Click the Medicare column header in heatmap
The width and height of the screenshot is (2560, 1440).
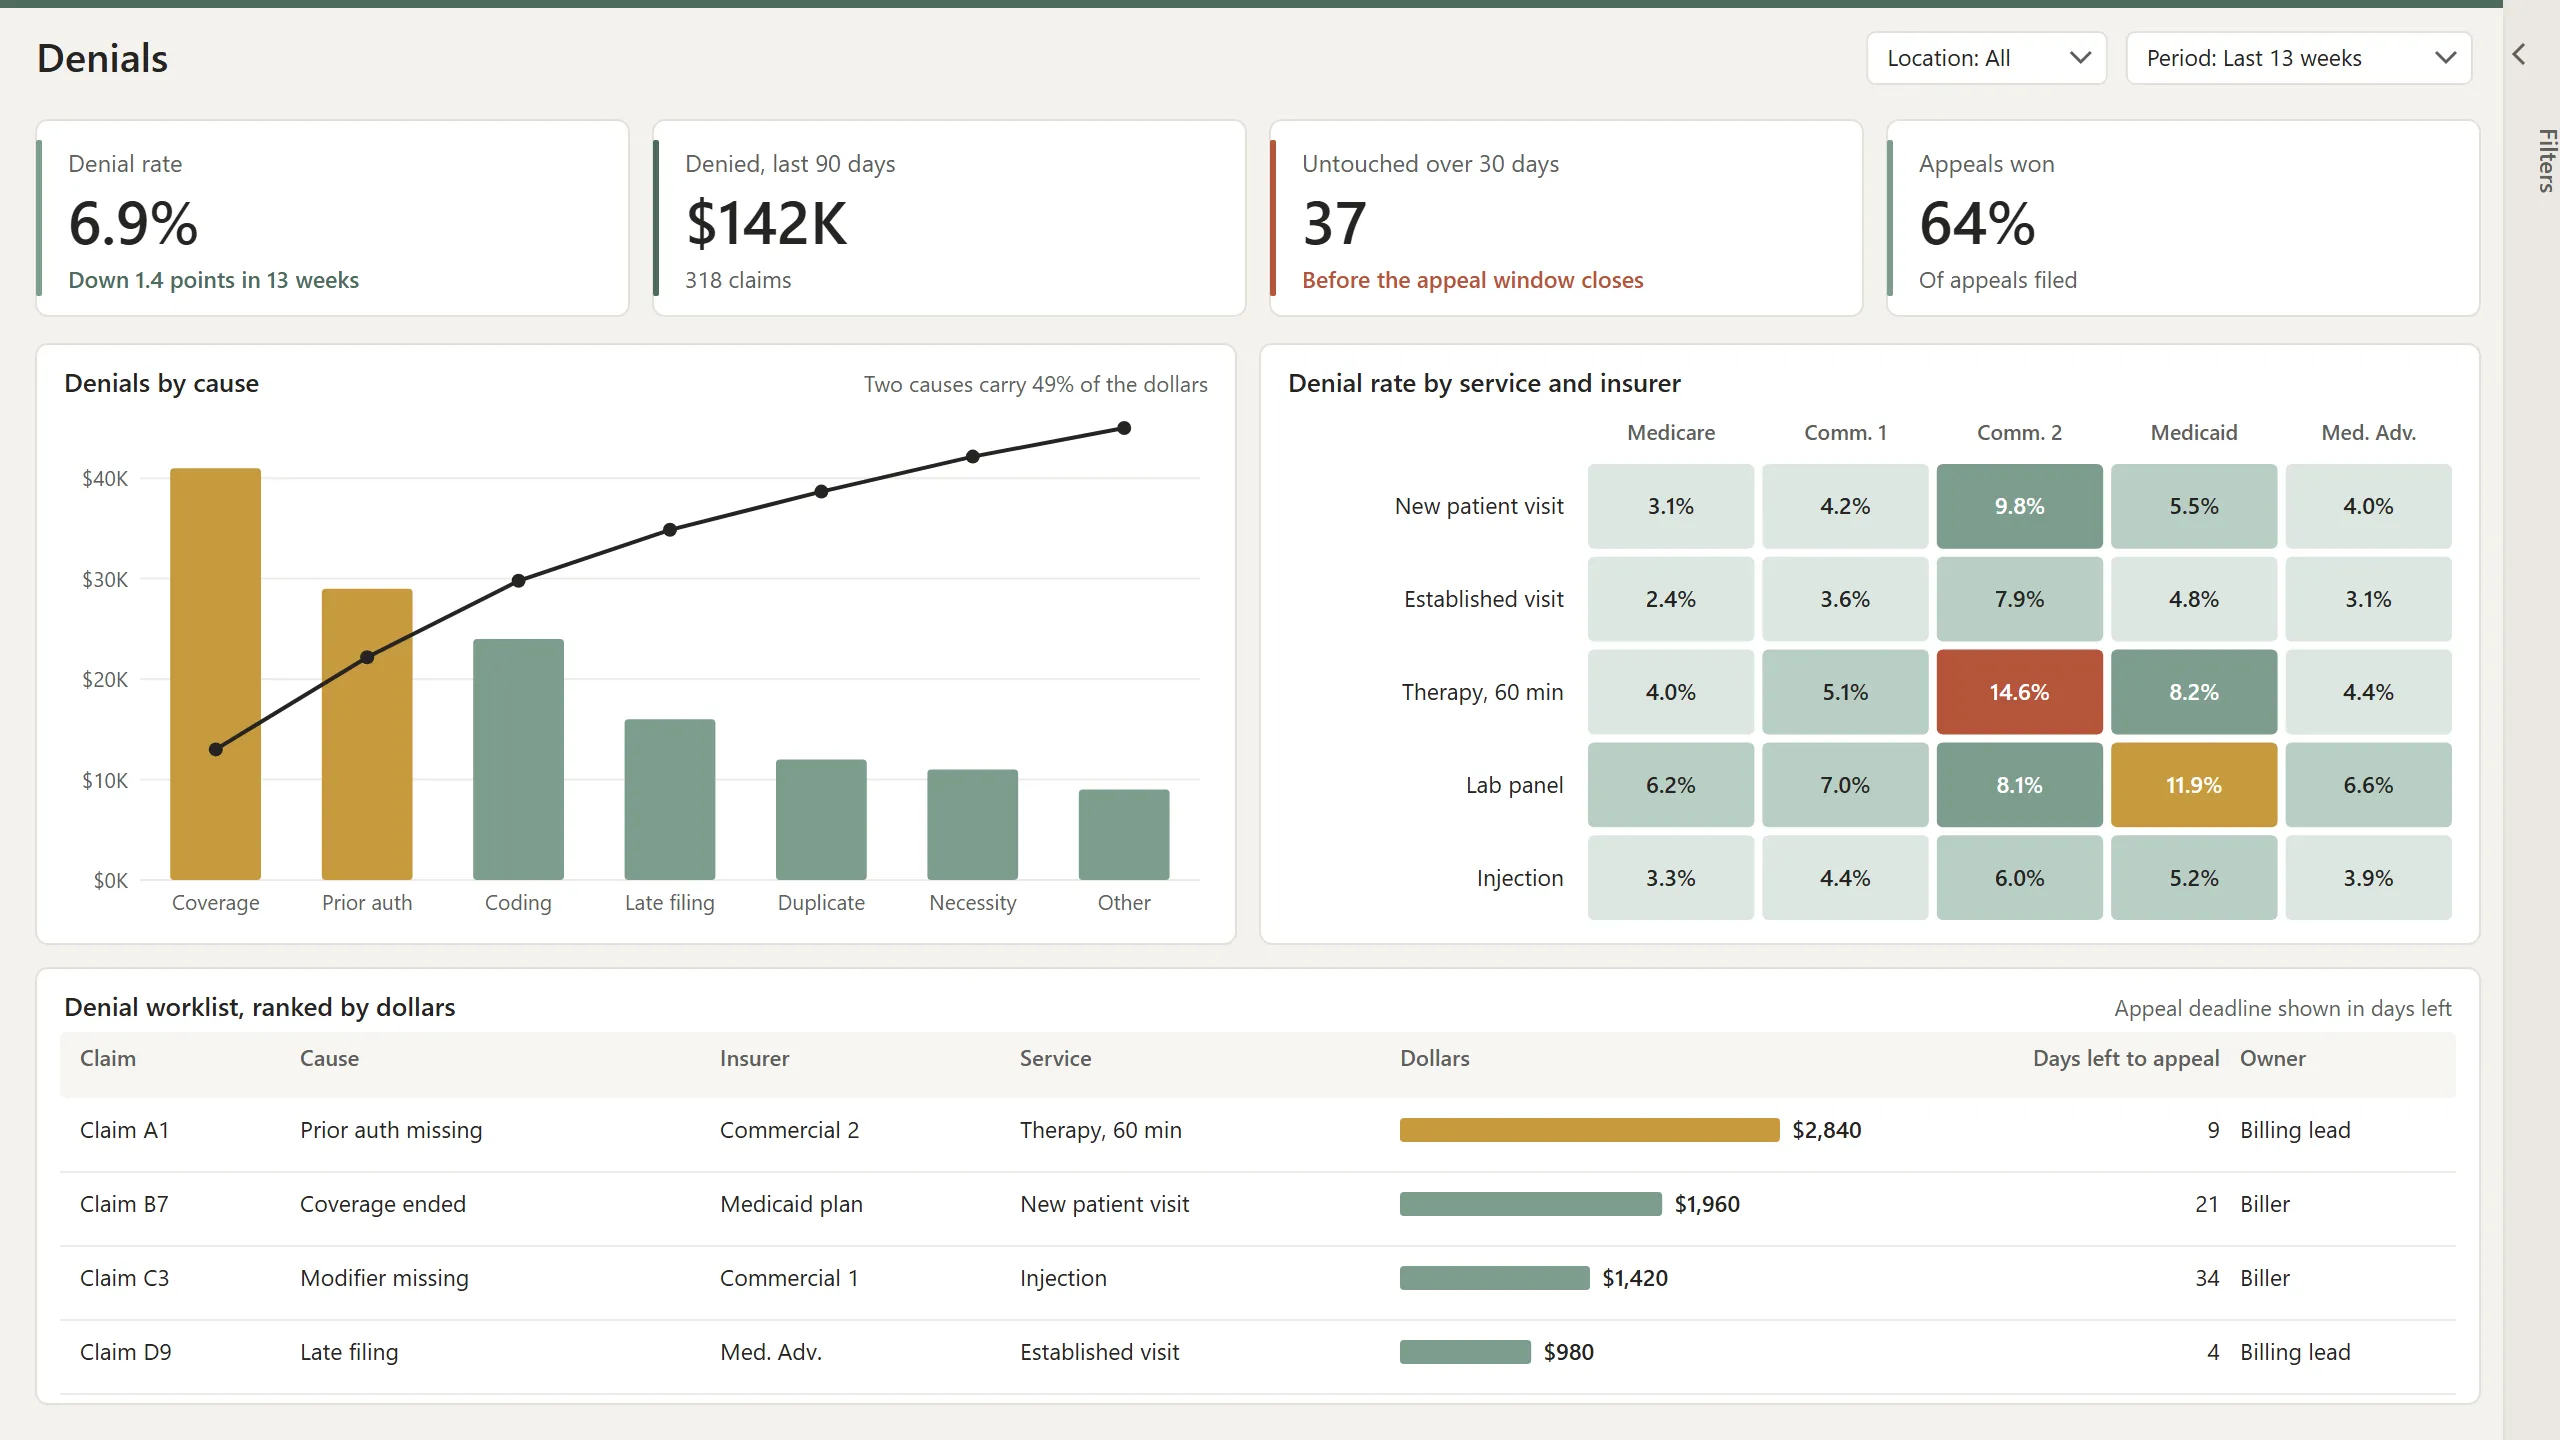(x=1671, y=432)
